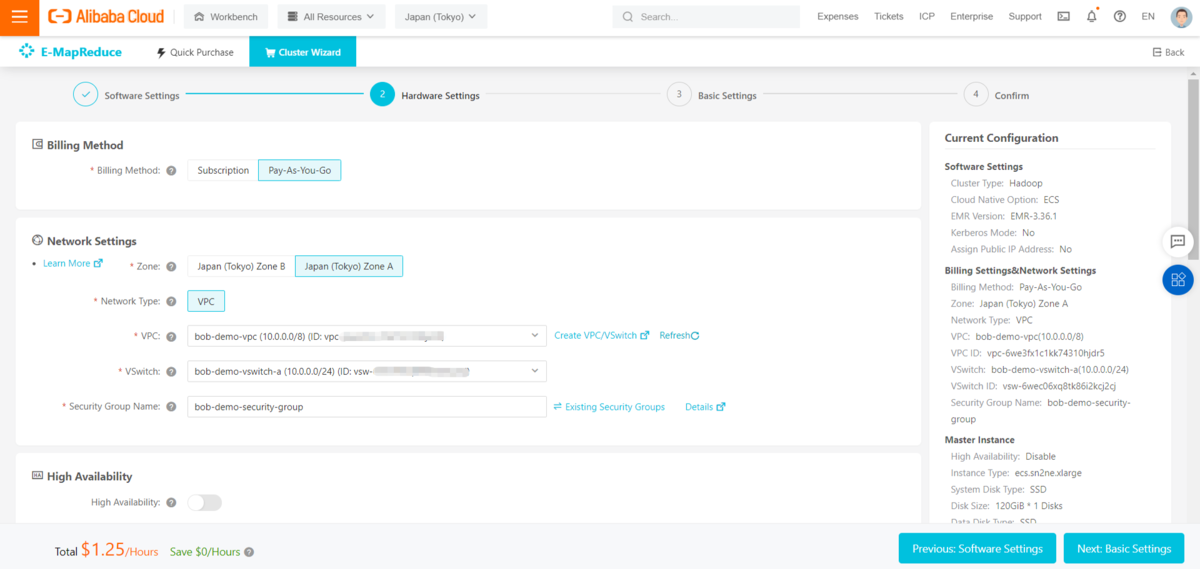Click Back text at top right
Viewport: 1200px width, 569px height.
[1176, 53]
